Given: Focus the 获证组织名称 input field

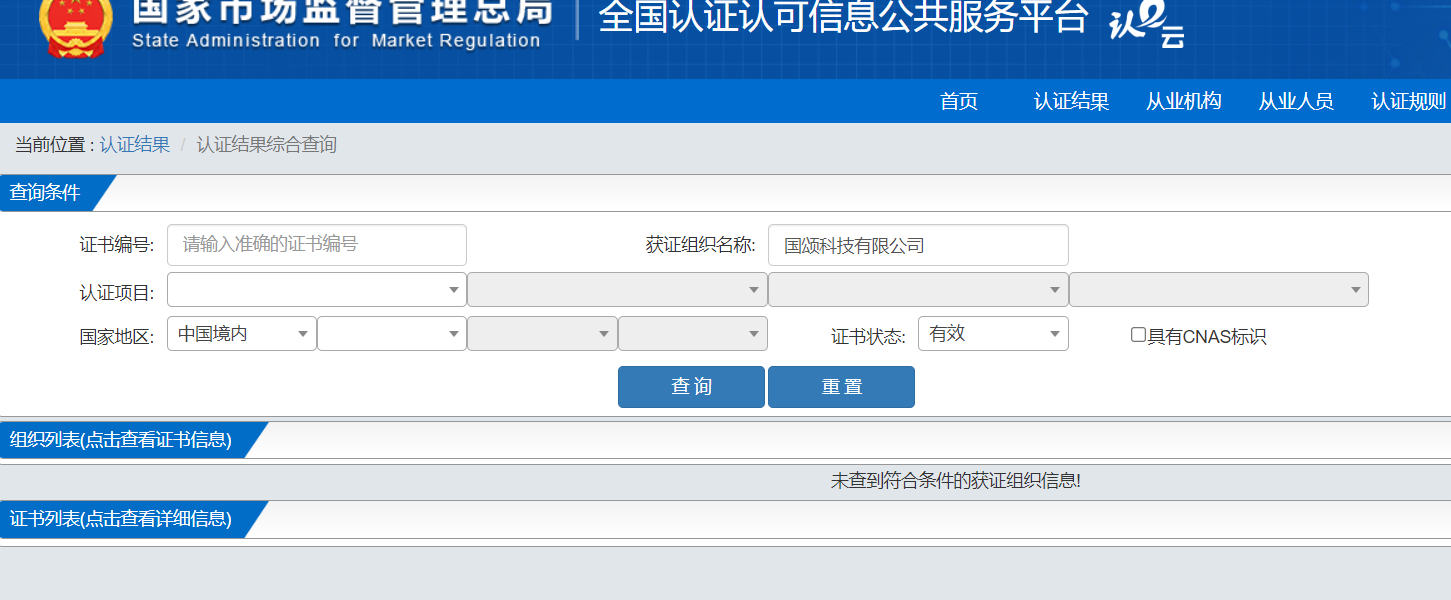Looking at the screenshot, I should 918,245.
